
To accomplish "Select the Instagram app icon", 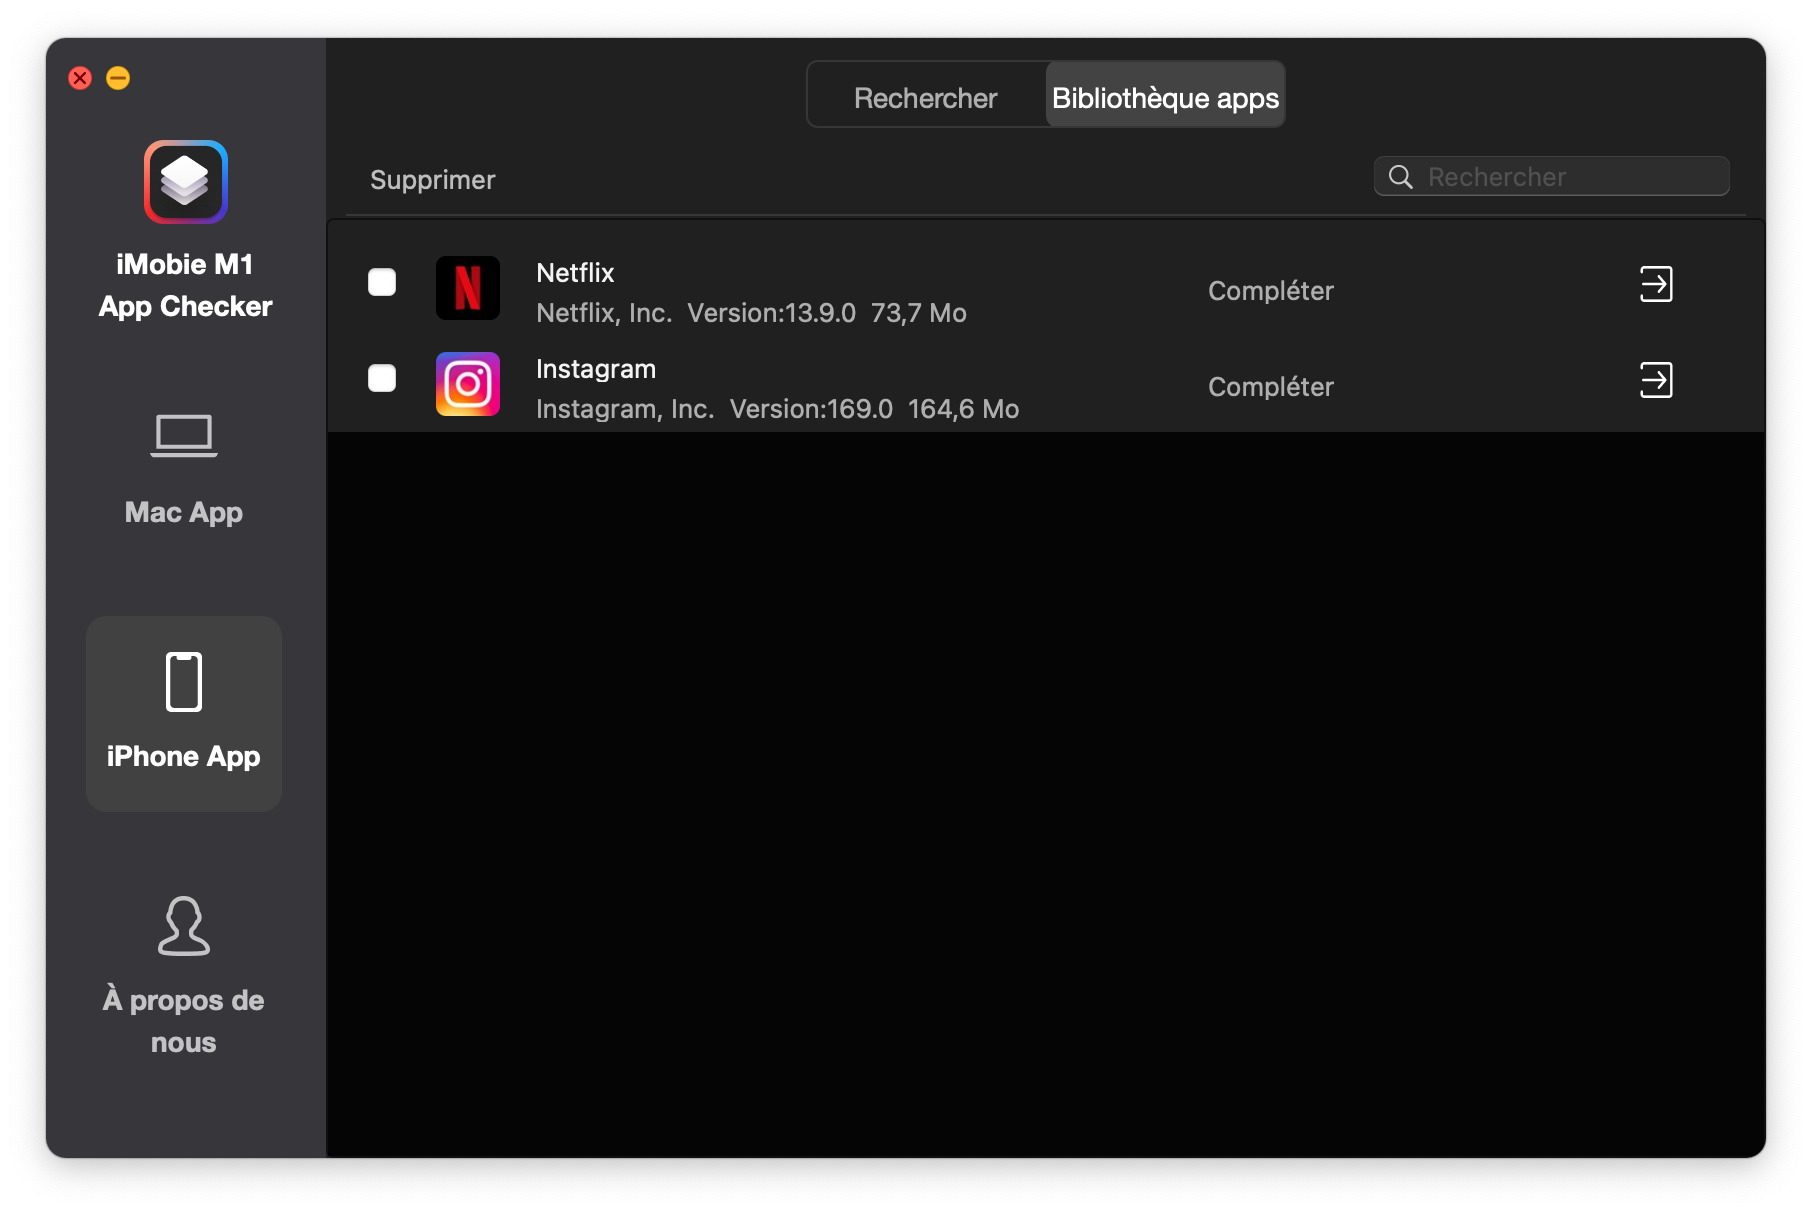I will coord(467,384).
